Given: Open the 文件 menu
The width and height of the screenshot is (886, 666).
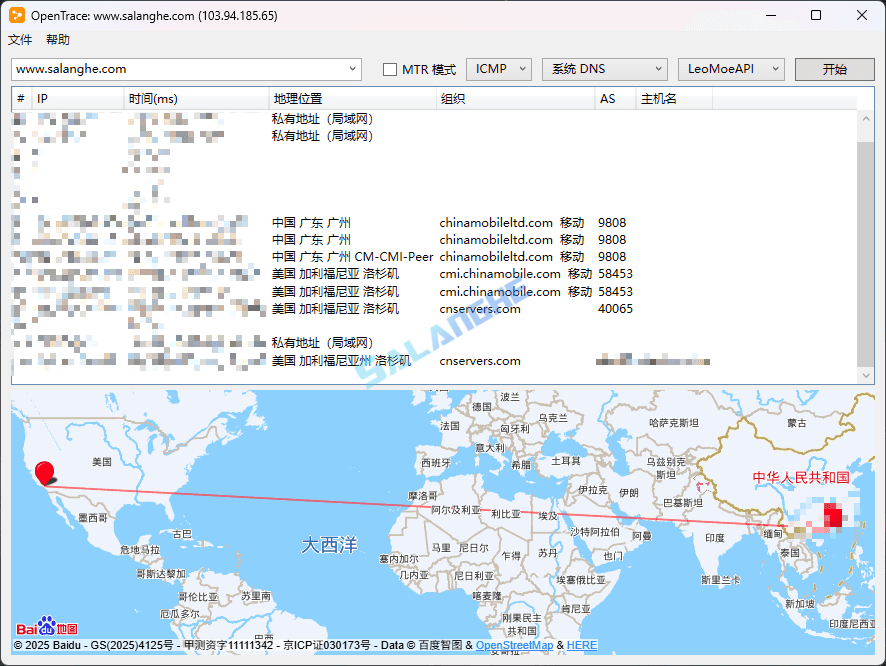Looking at the screenshot, I should click(20, 39).
